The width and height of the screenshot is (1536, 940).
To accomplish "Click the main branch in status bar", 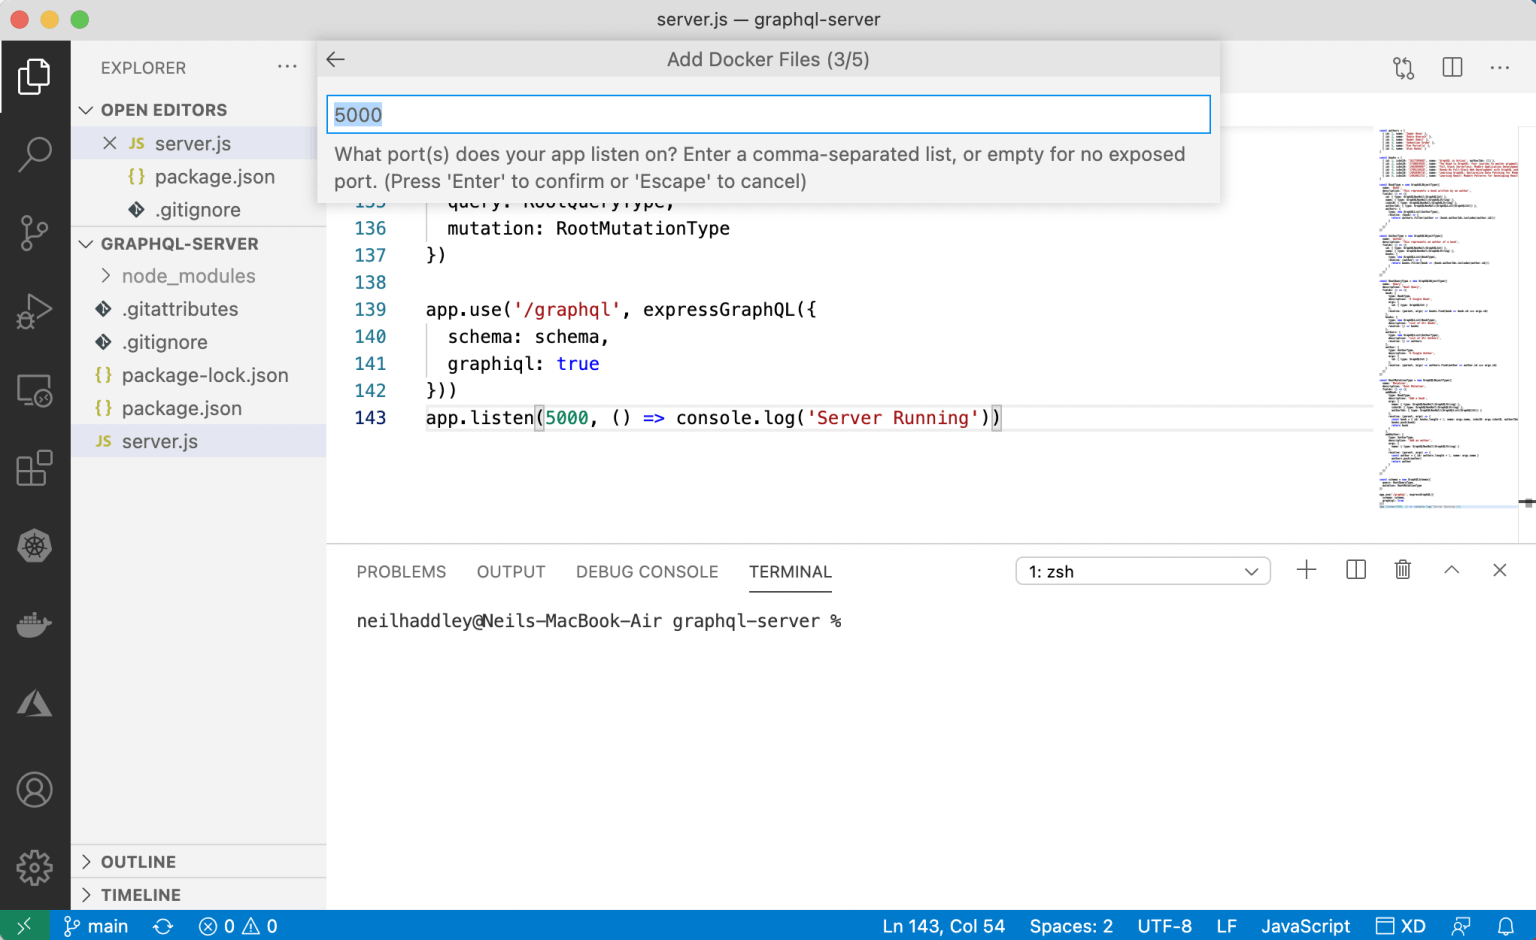I will 97,926.
